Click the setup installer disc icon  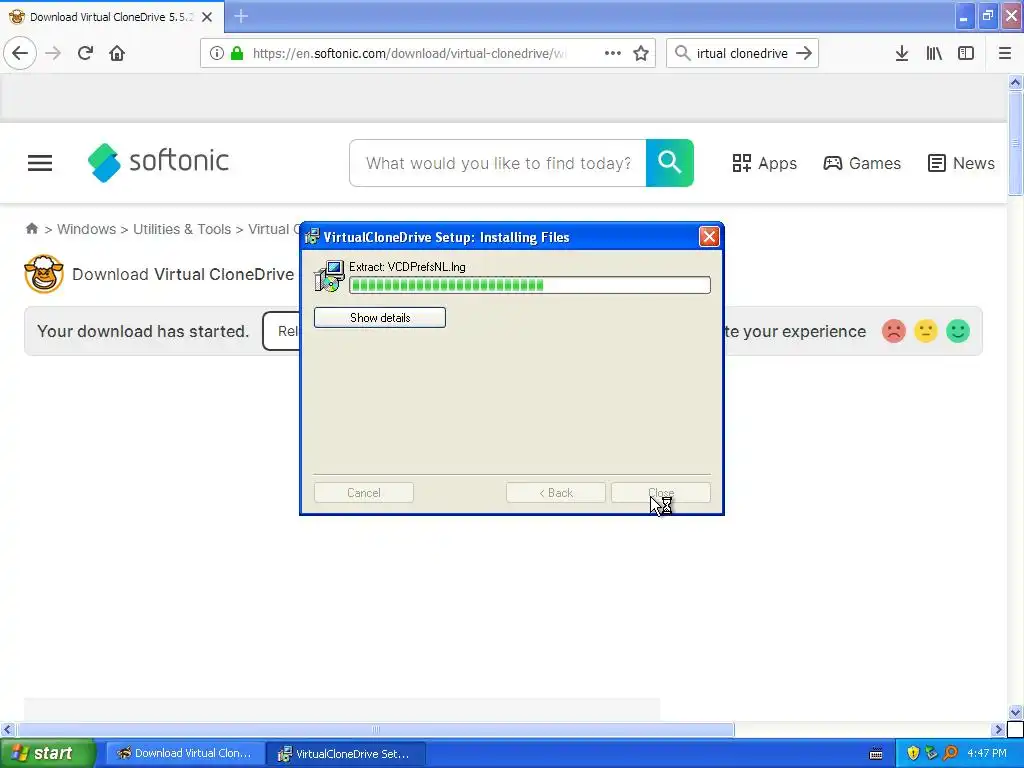329,276
